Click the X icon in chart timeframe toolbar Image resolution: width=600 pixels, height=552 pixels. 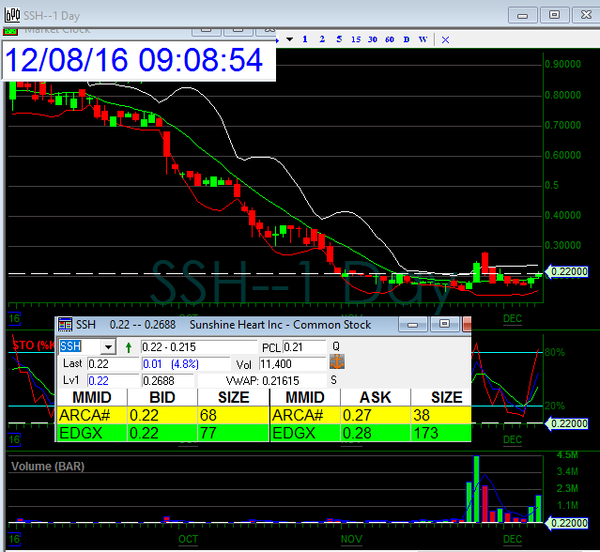(x=445, y=39)
